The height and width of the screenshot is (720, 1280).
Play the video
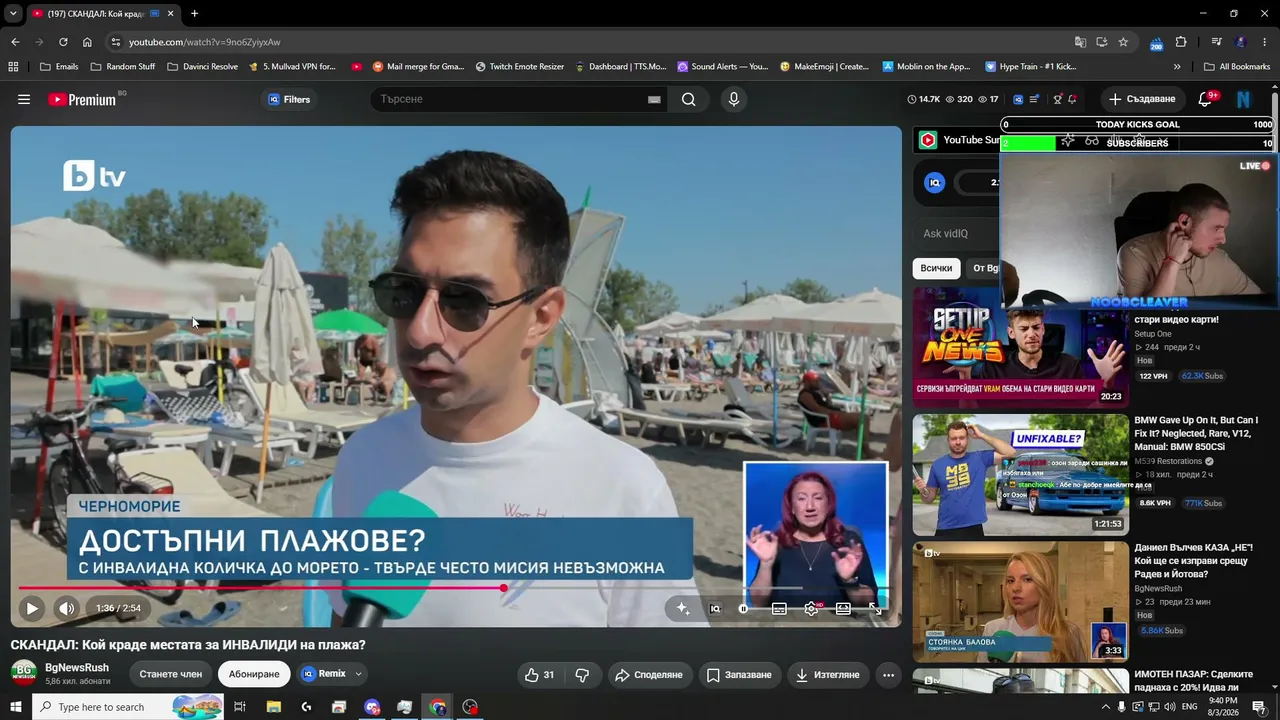[32, 608]
